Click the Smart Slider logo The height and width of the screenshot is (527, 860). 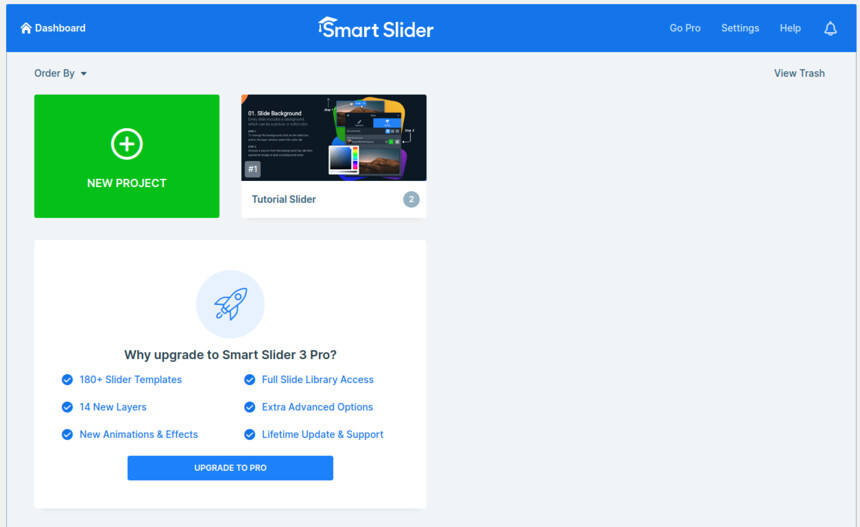tap(376, 28)
